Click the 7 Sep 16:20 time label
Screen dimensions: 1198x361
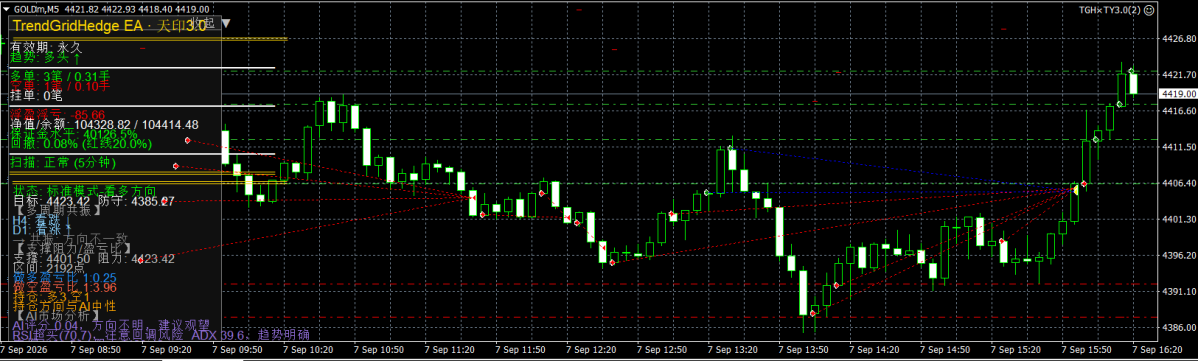(x=1158, y=350)
